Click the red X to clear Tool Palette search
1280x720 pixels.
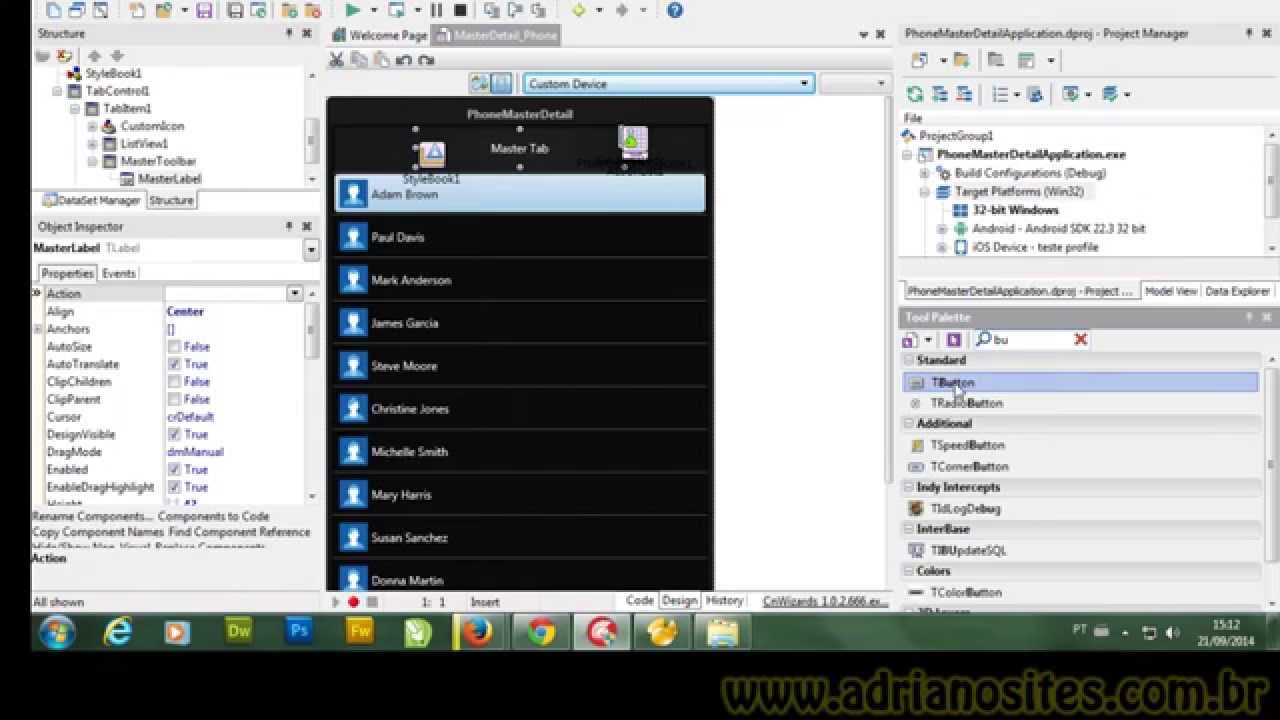point(1081,340)
